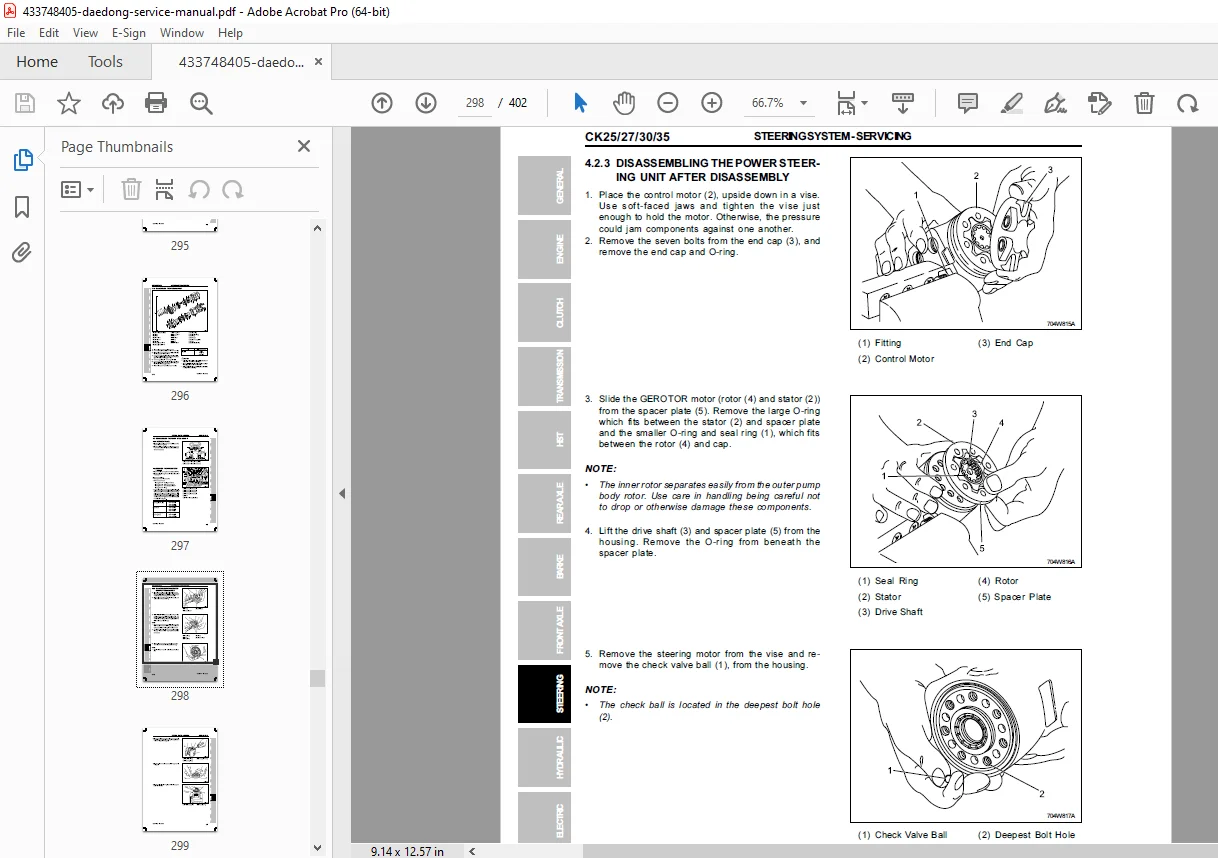Click the page size 9.14 x 12.57 in text
The image size is (1218, 858).
pos(406,851)
